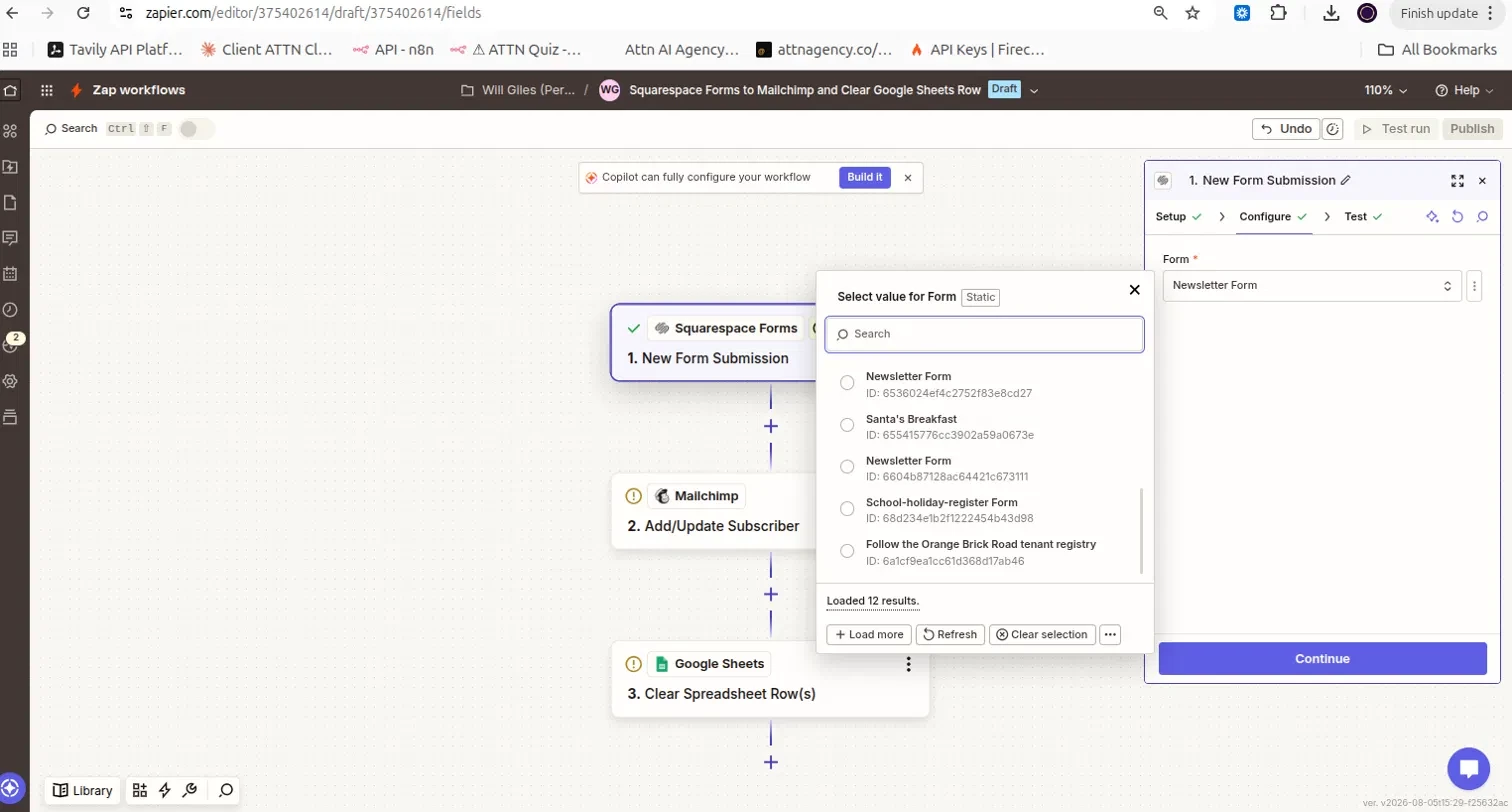Open the Zapier home icon in sidebar
1512x812 pixels.
[x=11, y=90]
